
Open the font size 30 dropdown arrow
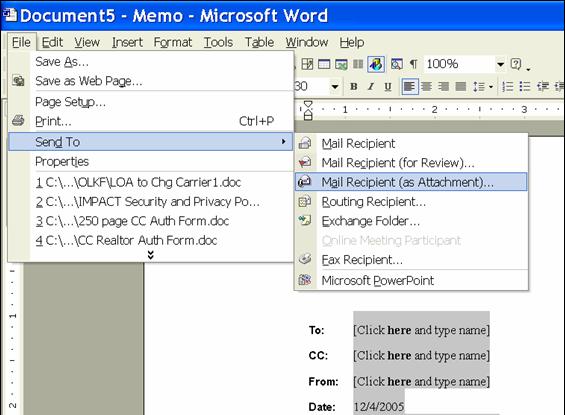[x=335, y=86]
